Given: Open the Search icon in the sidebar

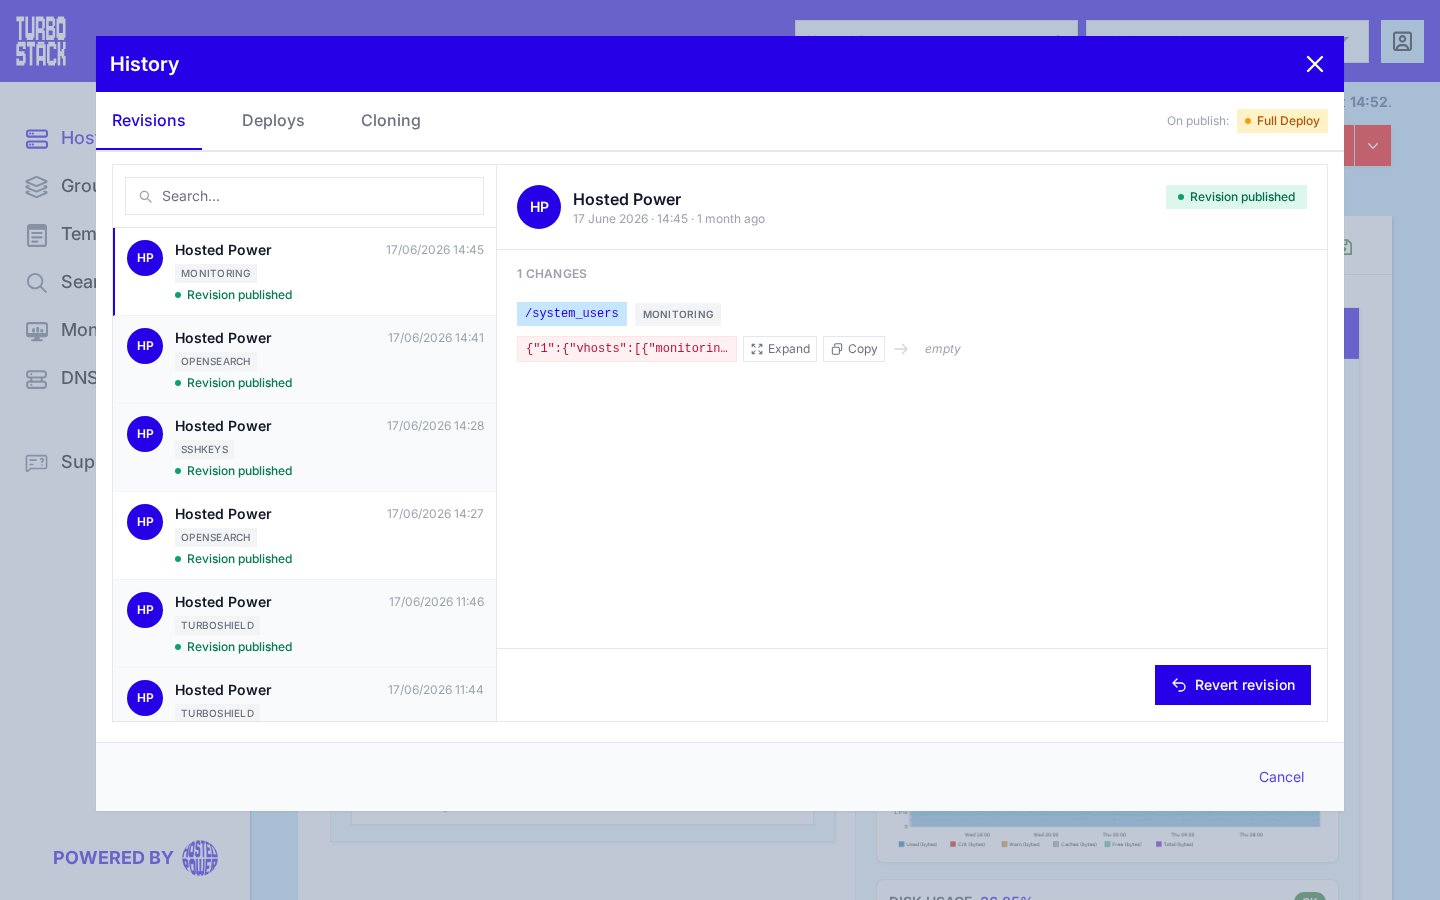Looking at the screenshot, I should pos(37,283).
